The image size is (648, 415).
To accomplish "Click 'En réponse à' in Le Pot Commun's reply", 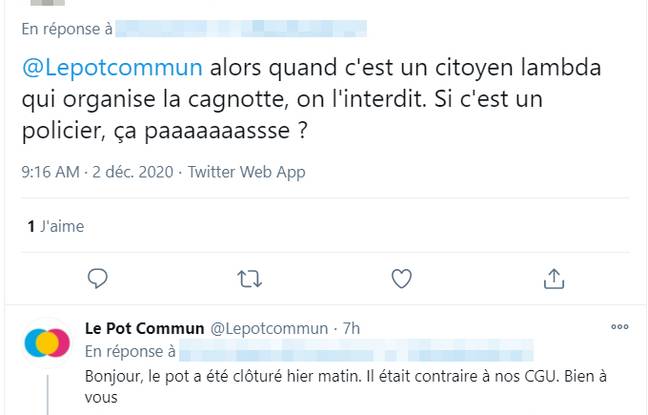I will pyautogui.click(x=130, y=351).
